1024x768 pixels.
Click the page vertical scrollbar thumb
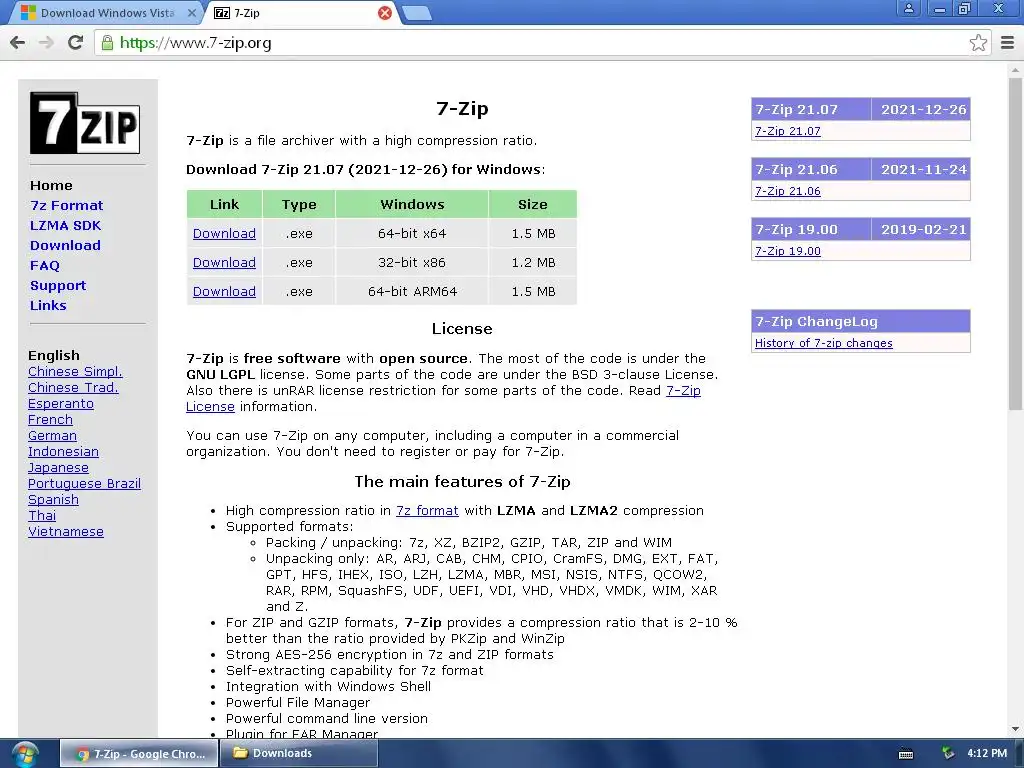pos(1016,243)
